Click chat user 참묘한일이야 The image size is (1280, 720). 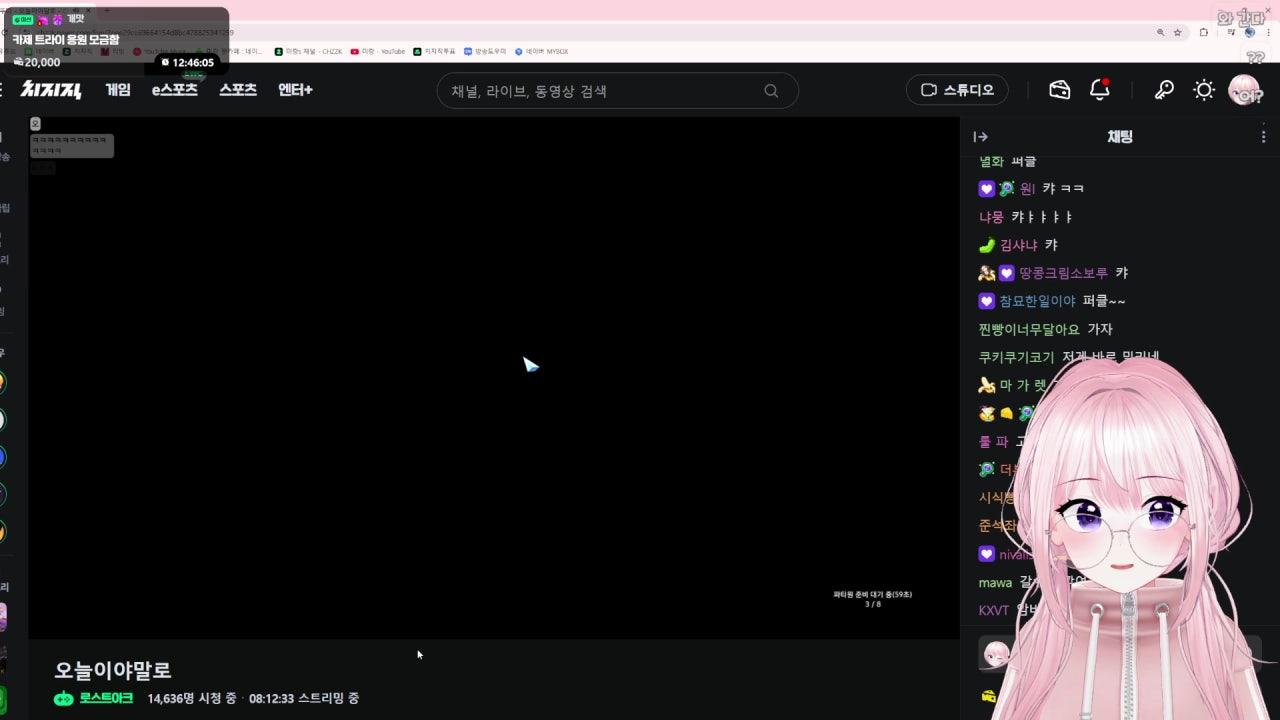click(x=1037, y=301)
